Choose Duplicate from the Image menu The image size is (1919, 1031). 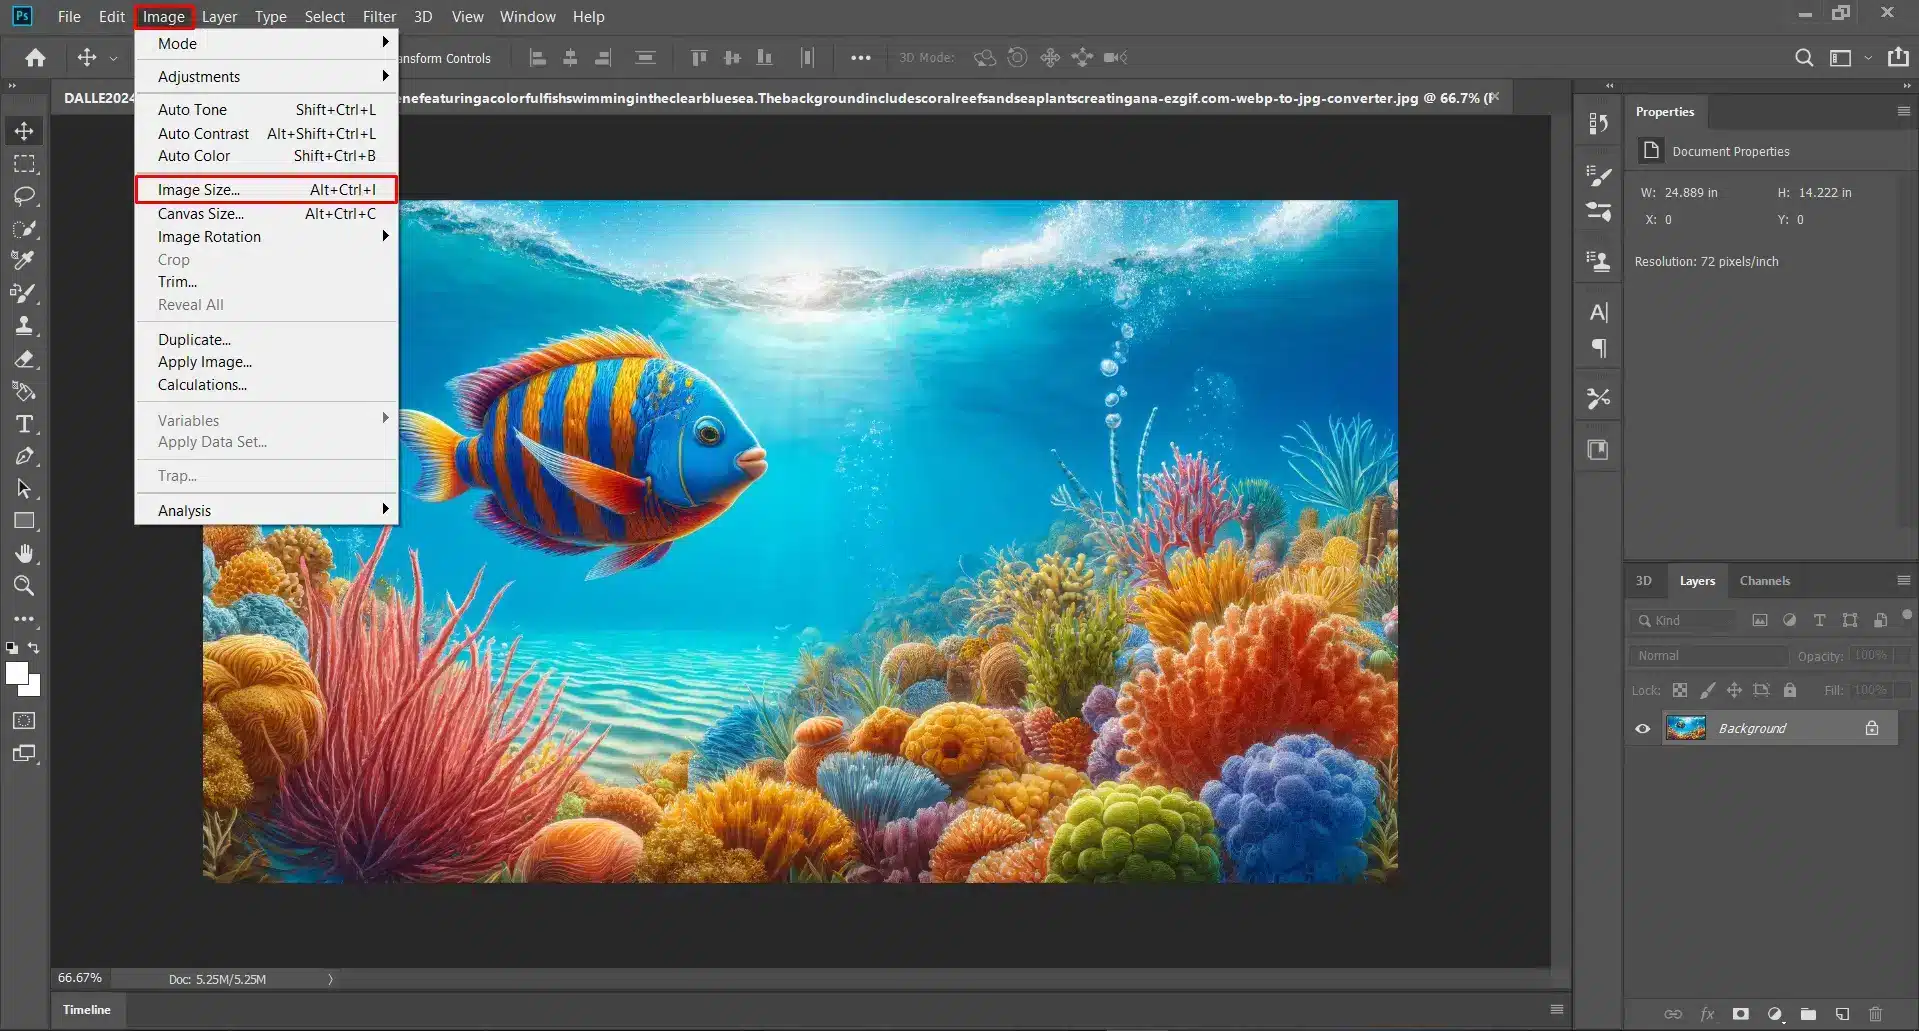tap(267, 340)
